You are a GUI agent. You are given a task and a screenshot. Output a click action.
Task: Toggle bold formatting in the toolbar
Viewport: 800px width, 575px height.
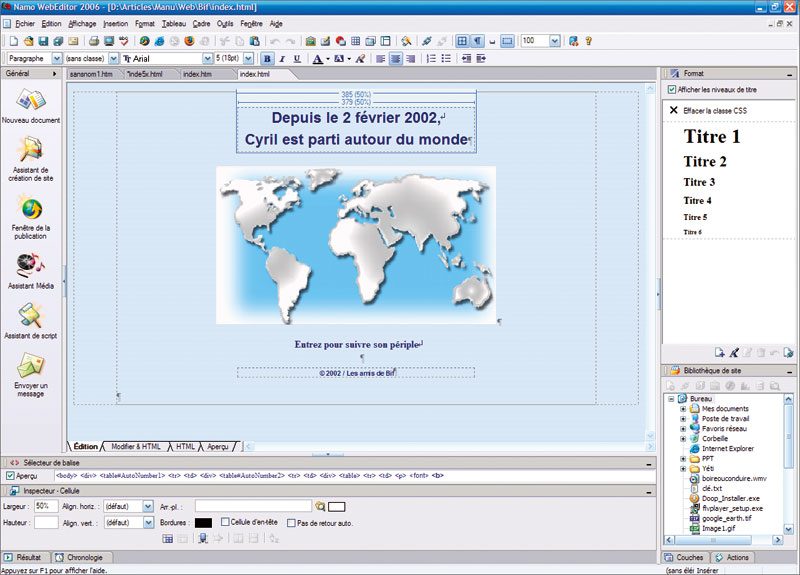coord(267,59)
